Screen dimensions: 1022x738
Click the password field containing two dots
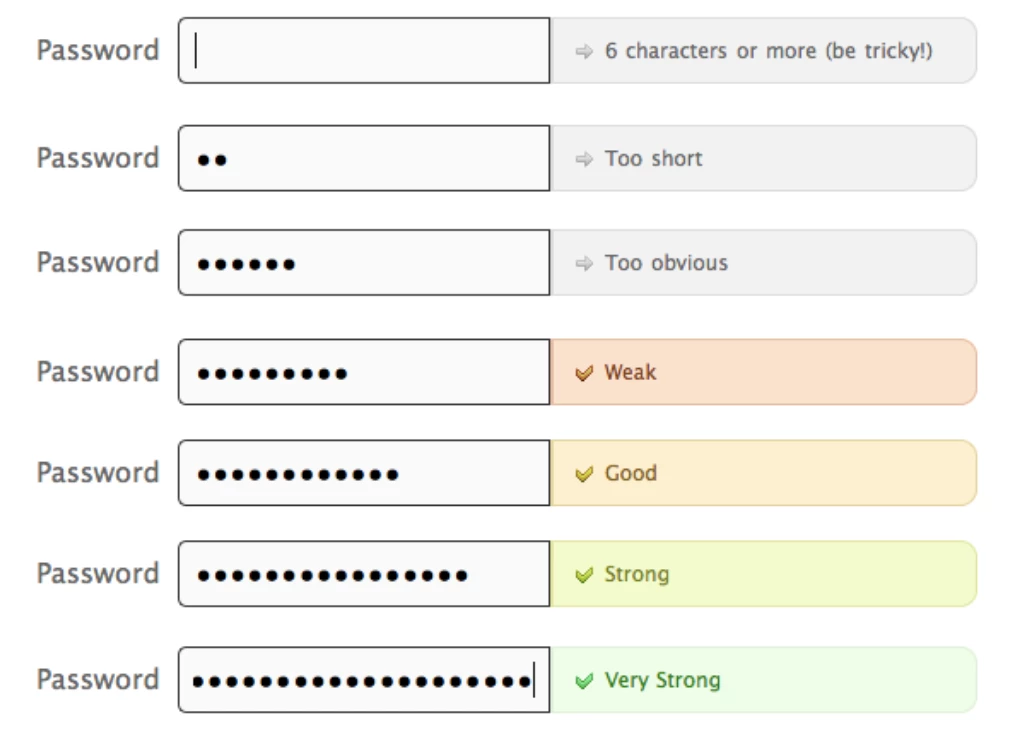[x=364, y=158]
